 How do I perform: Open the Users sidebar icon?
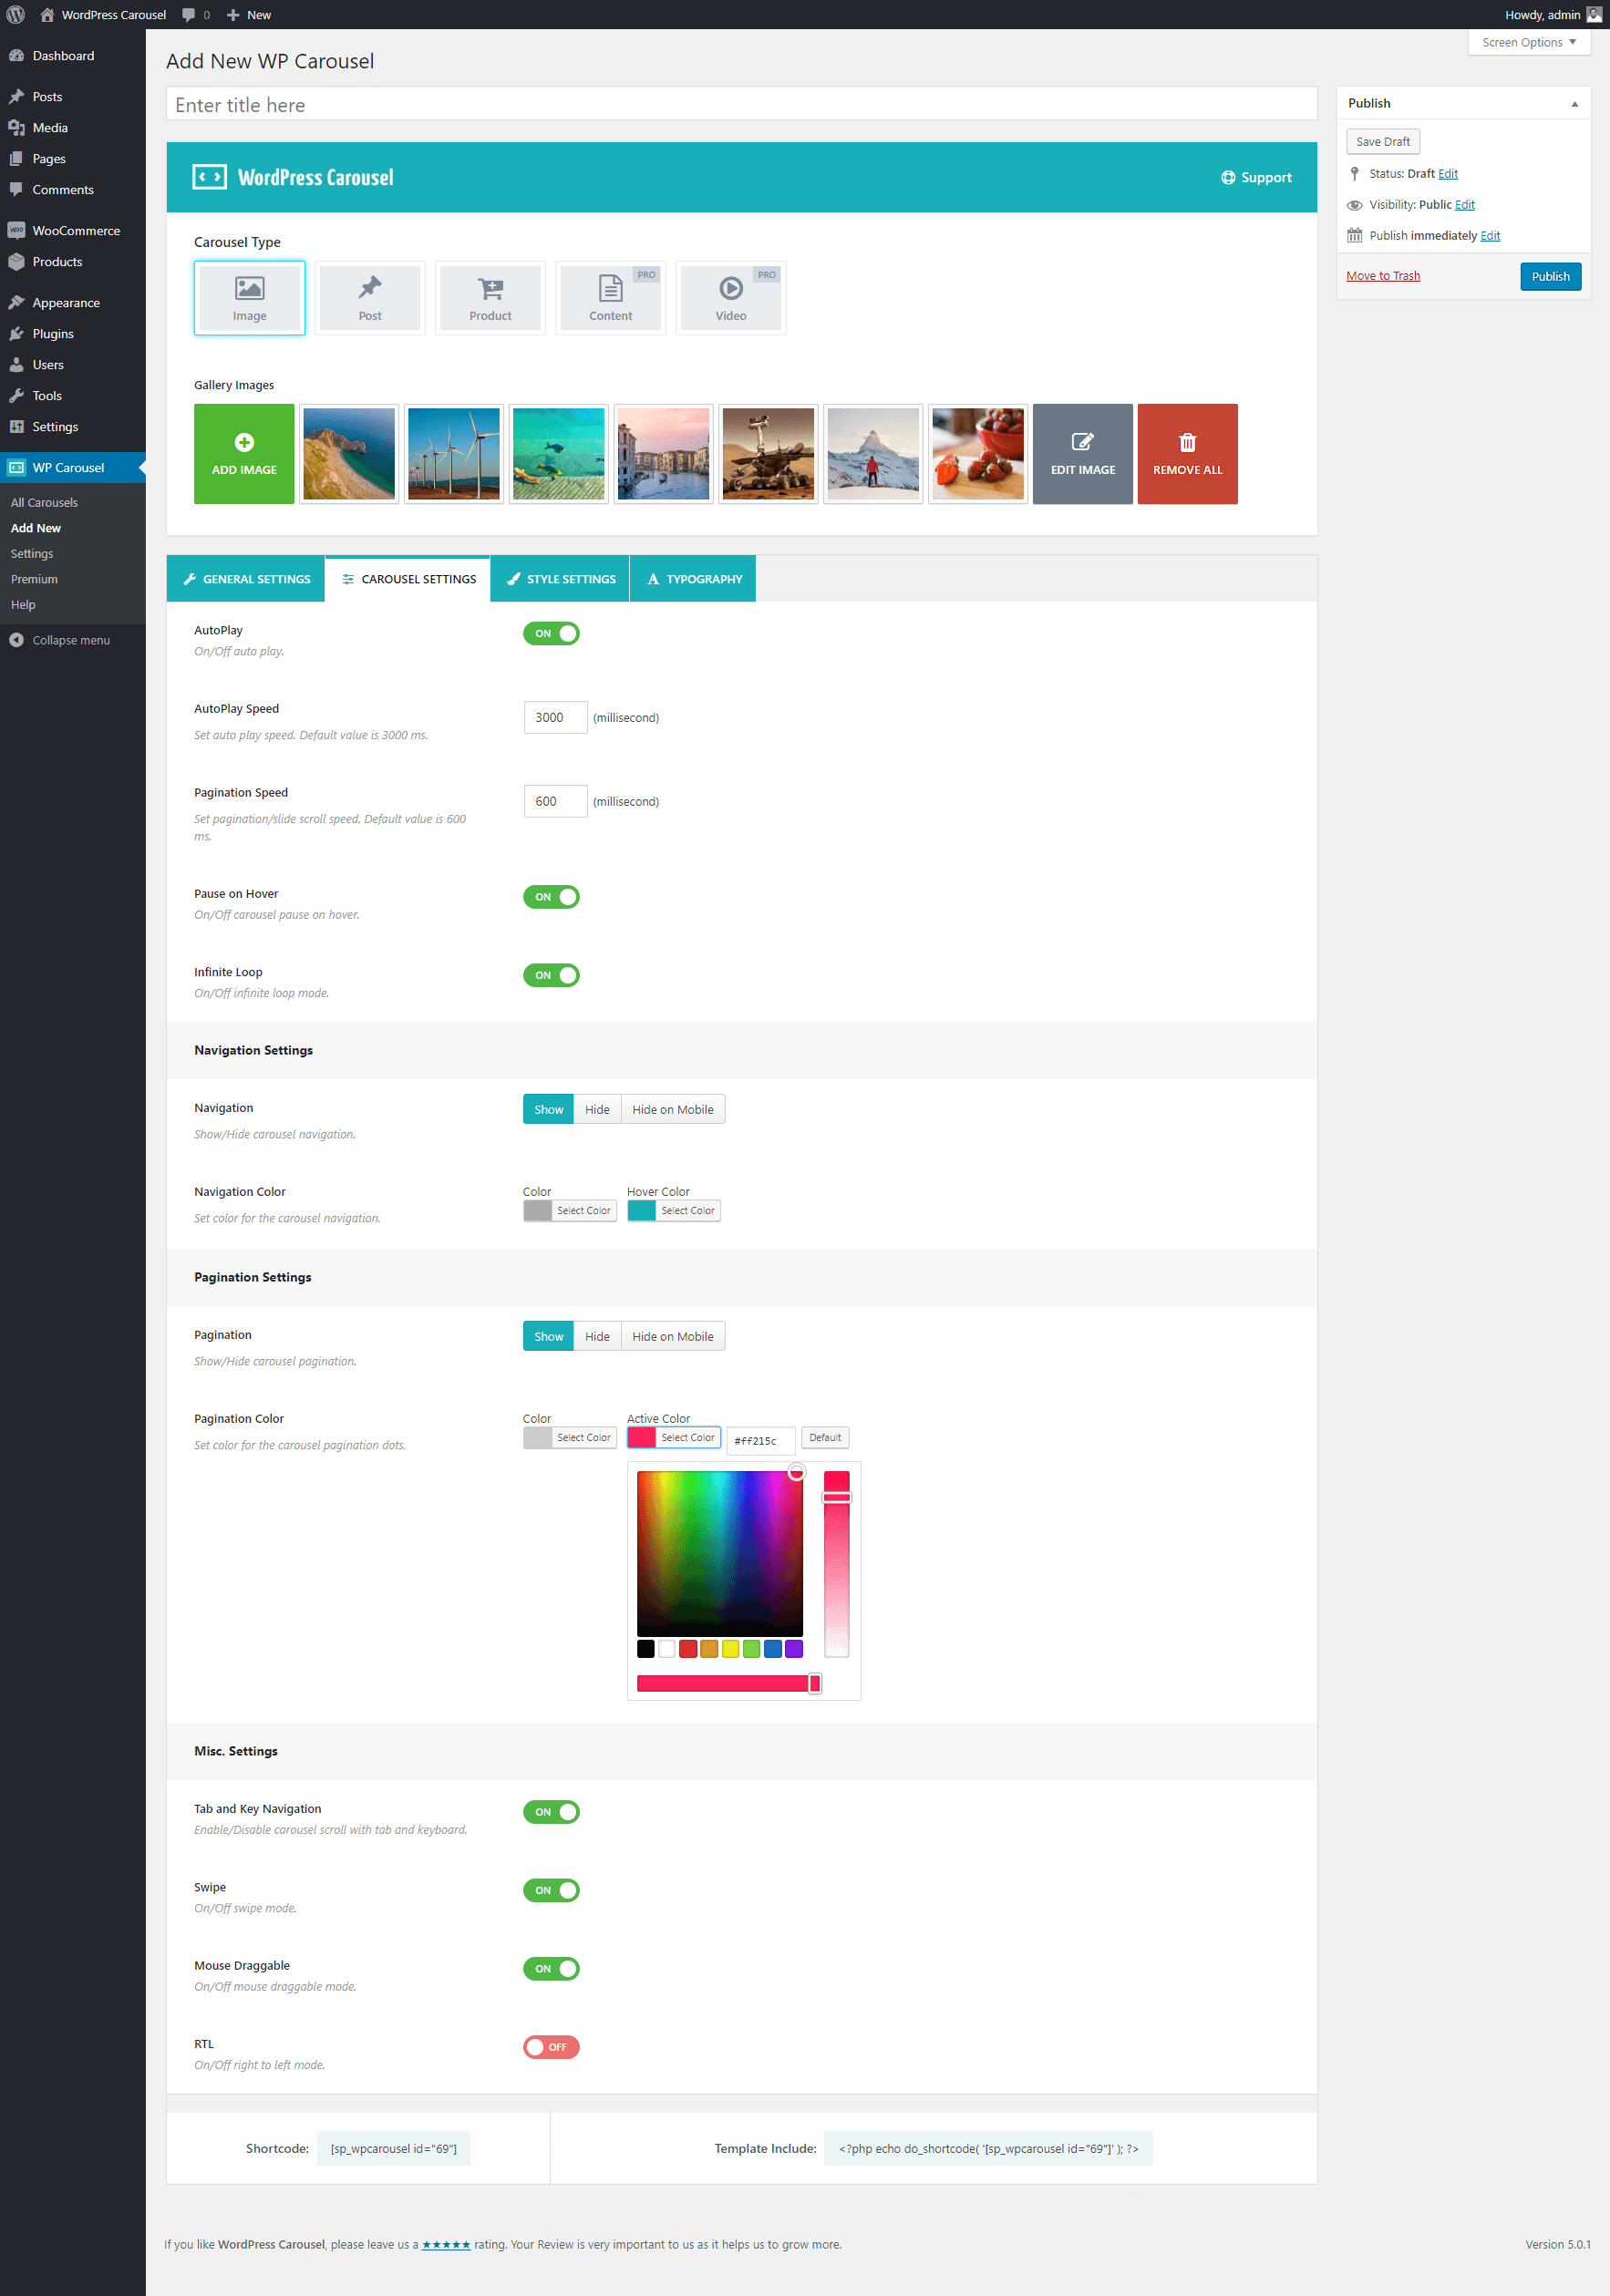pos(17,365)
